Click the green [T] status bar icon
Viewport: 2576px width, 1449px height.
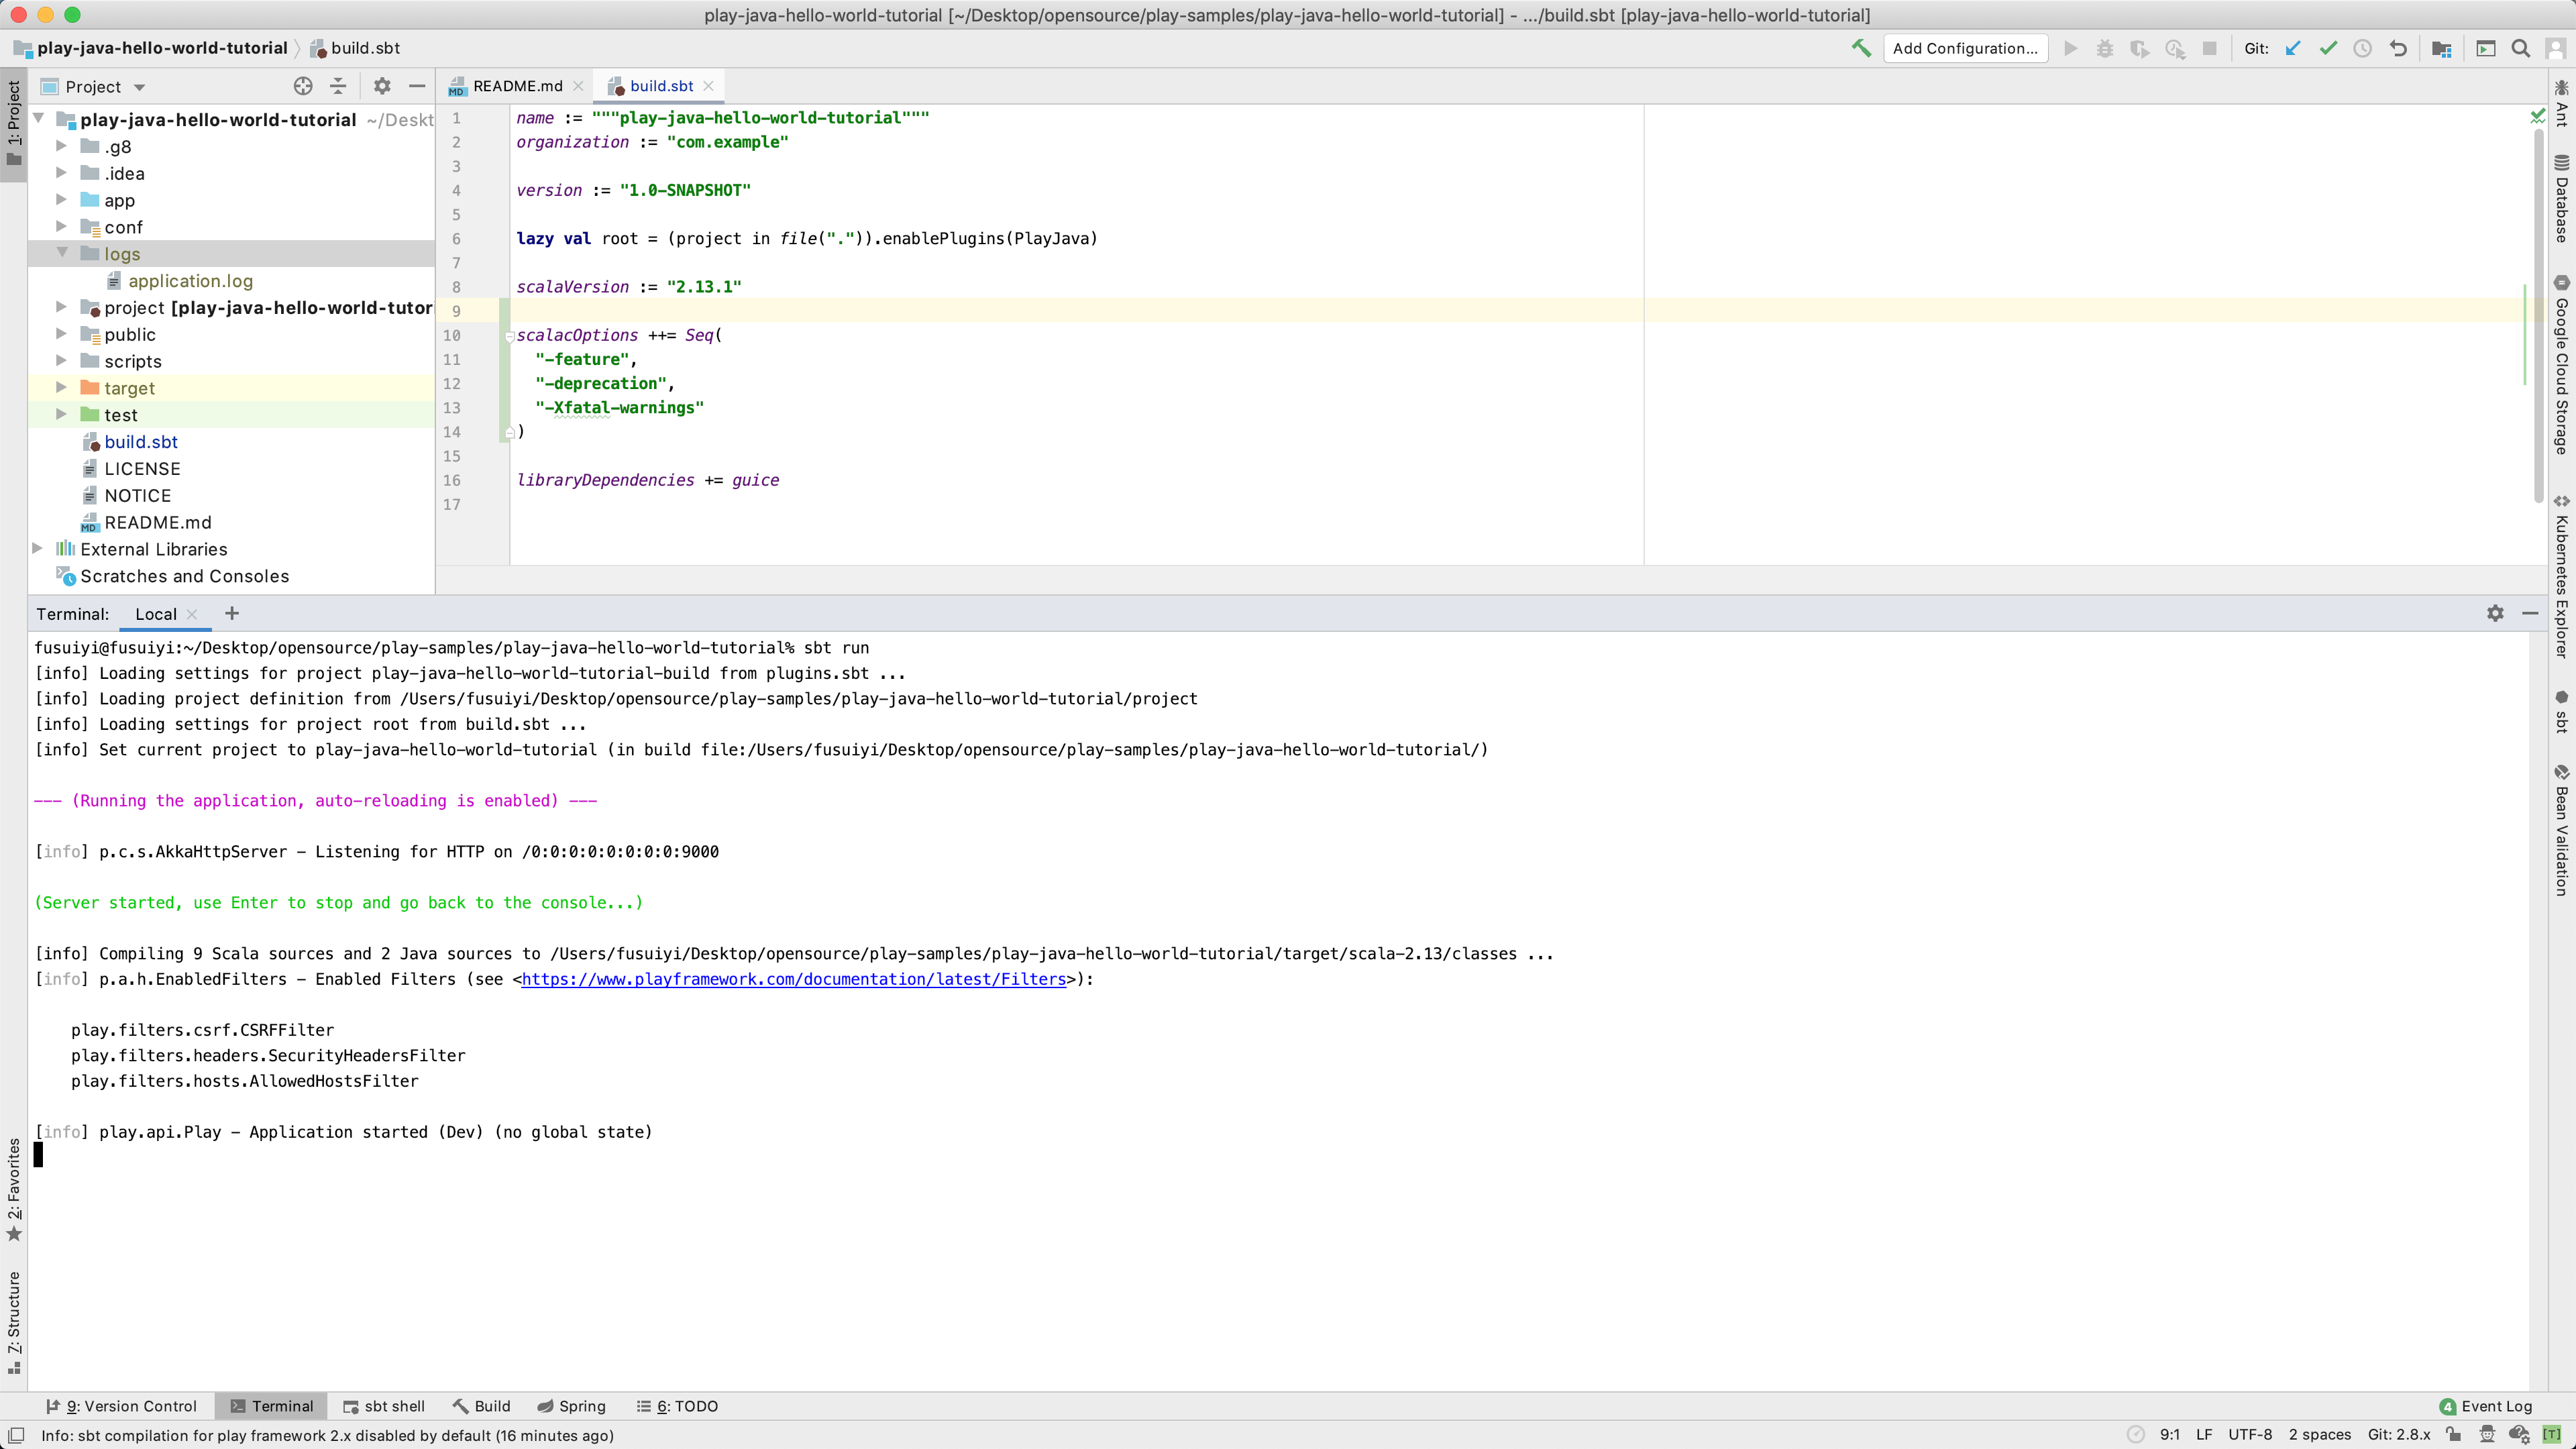pyautogui.click(x=2552, y=1434)
